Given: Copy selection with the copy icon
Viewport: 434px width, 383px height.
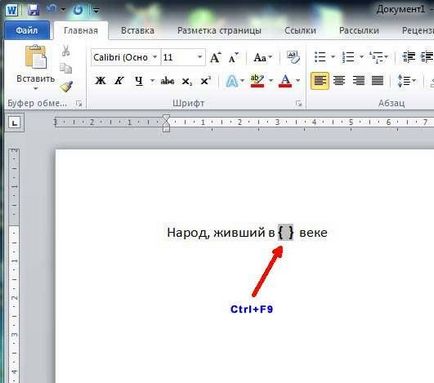Looking at the screenshot, I should [x=66, y=68].
